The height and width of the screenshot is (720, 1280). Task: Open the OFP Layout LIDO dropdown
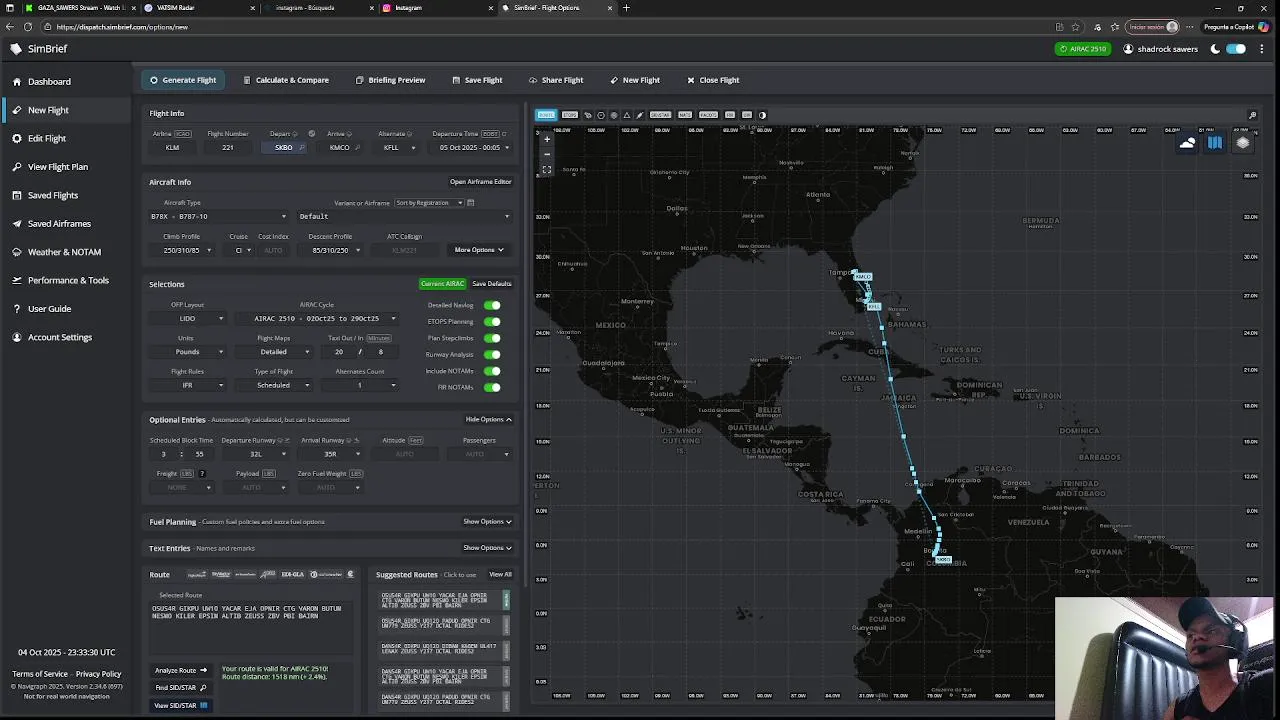188,319
